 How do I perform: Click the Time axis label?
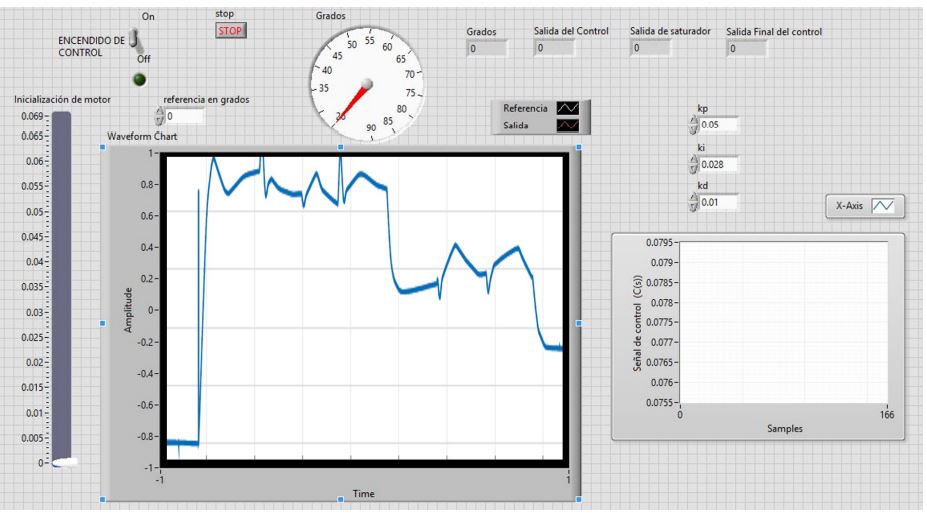tap(364, 493)
